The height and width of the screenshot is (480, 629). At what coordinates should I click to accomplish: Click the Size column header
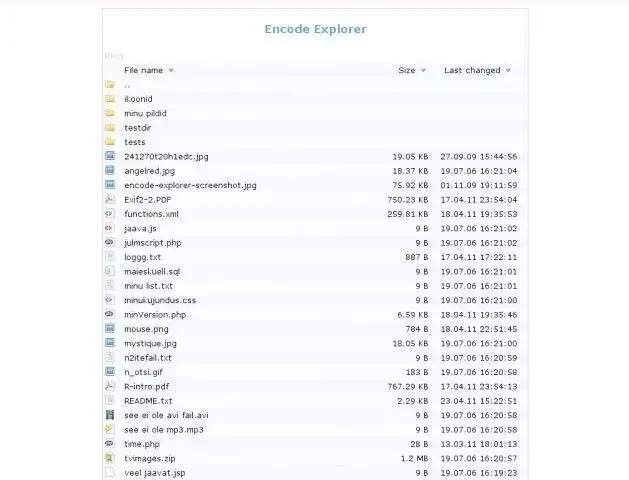(407, 70)
